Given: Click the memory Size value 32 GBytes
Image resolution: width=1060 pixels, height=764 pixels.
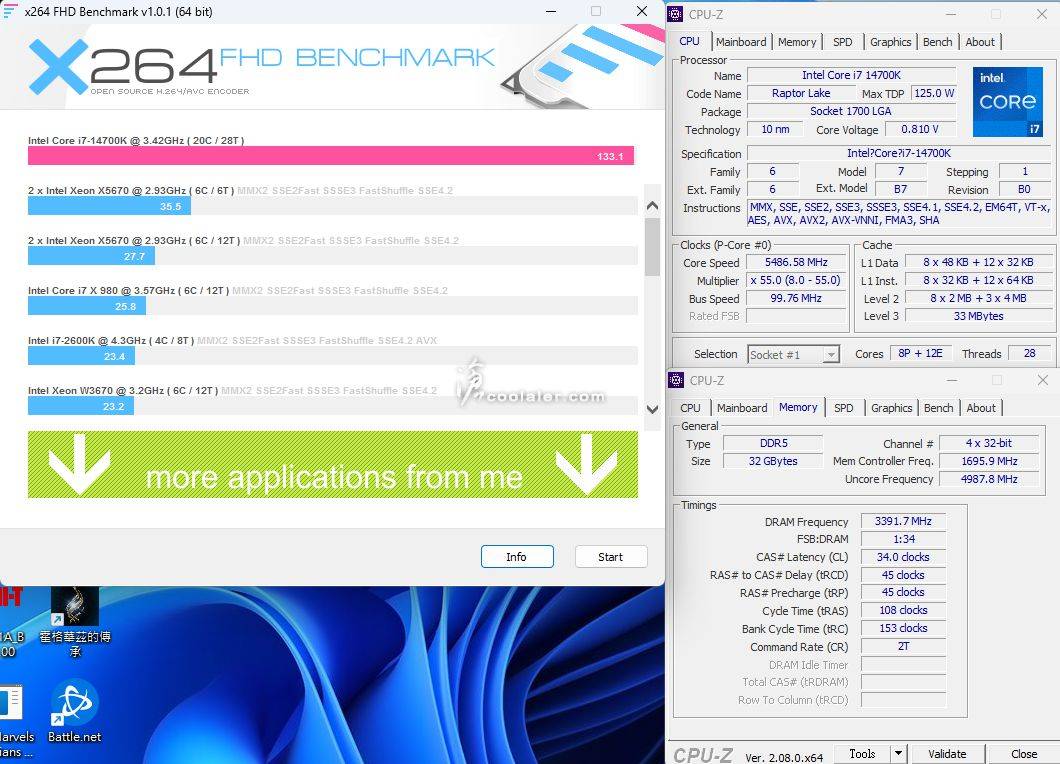Looking at the screenshot, I should tap(773, 461).
